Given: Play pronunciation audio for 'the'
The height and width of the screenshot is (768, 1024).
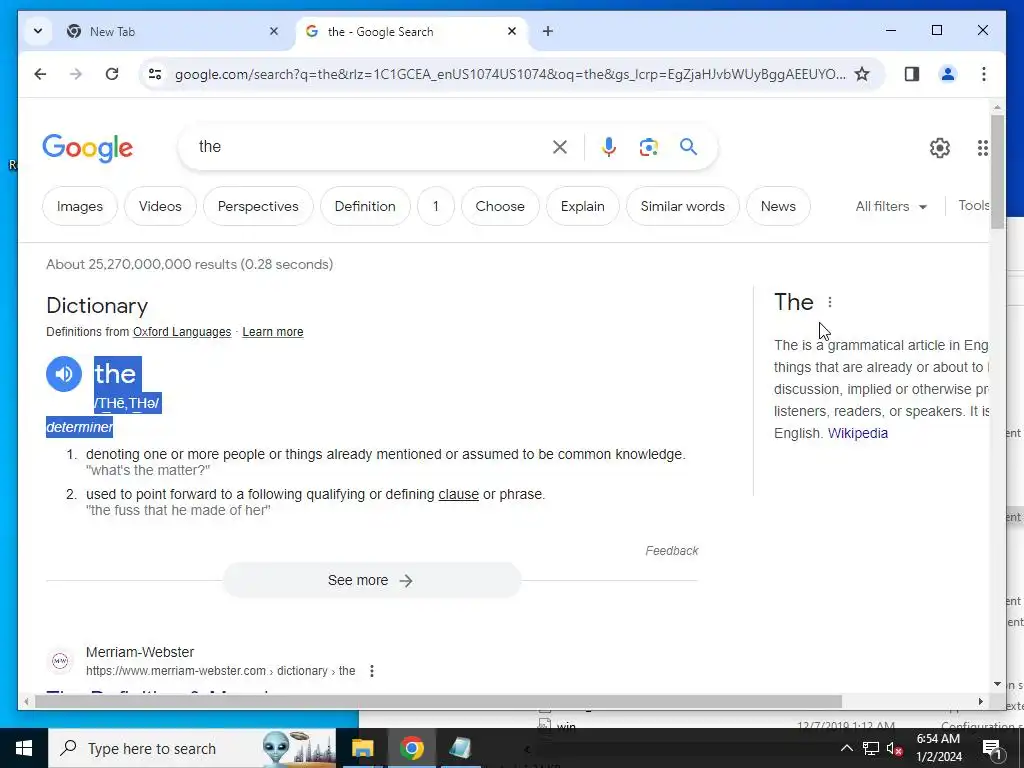Looking at the screenshot, I should pyautogui.click(x=64, y=374).
